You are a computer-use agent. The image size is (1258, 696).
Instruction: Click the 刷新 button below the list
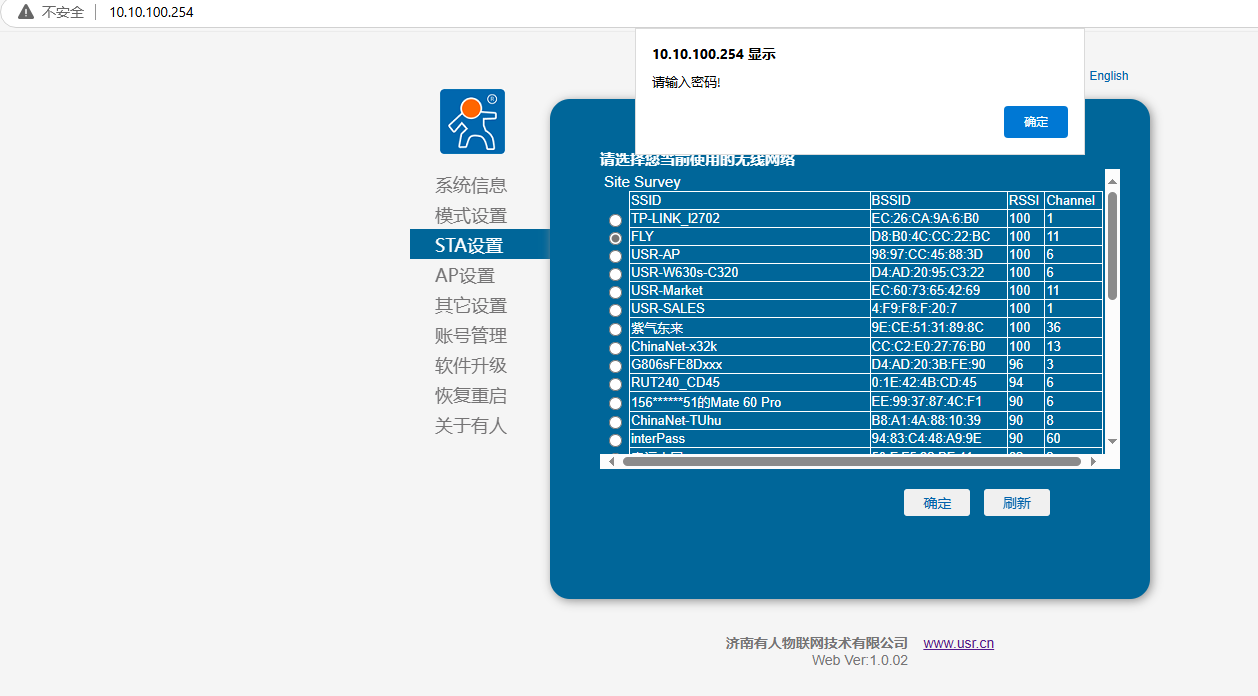1016,503
